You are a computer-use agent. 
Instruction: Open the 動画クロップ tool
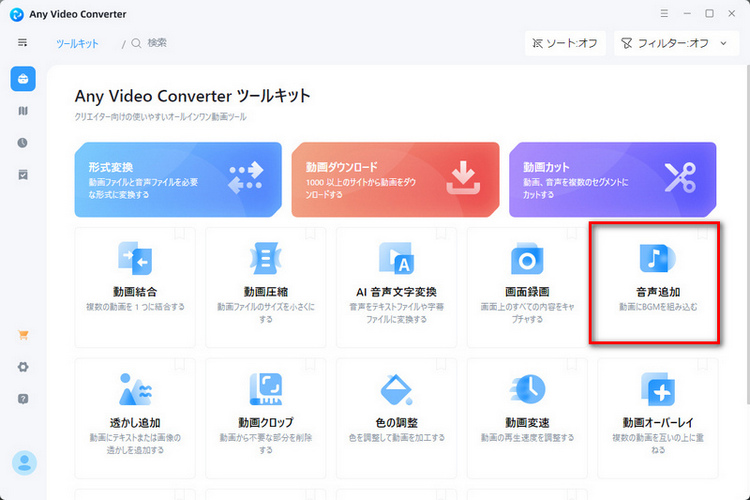(265, 418)
